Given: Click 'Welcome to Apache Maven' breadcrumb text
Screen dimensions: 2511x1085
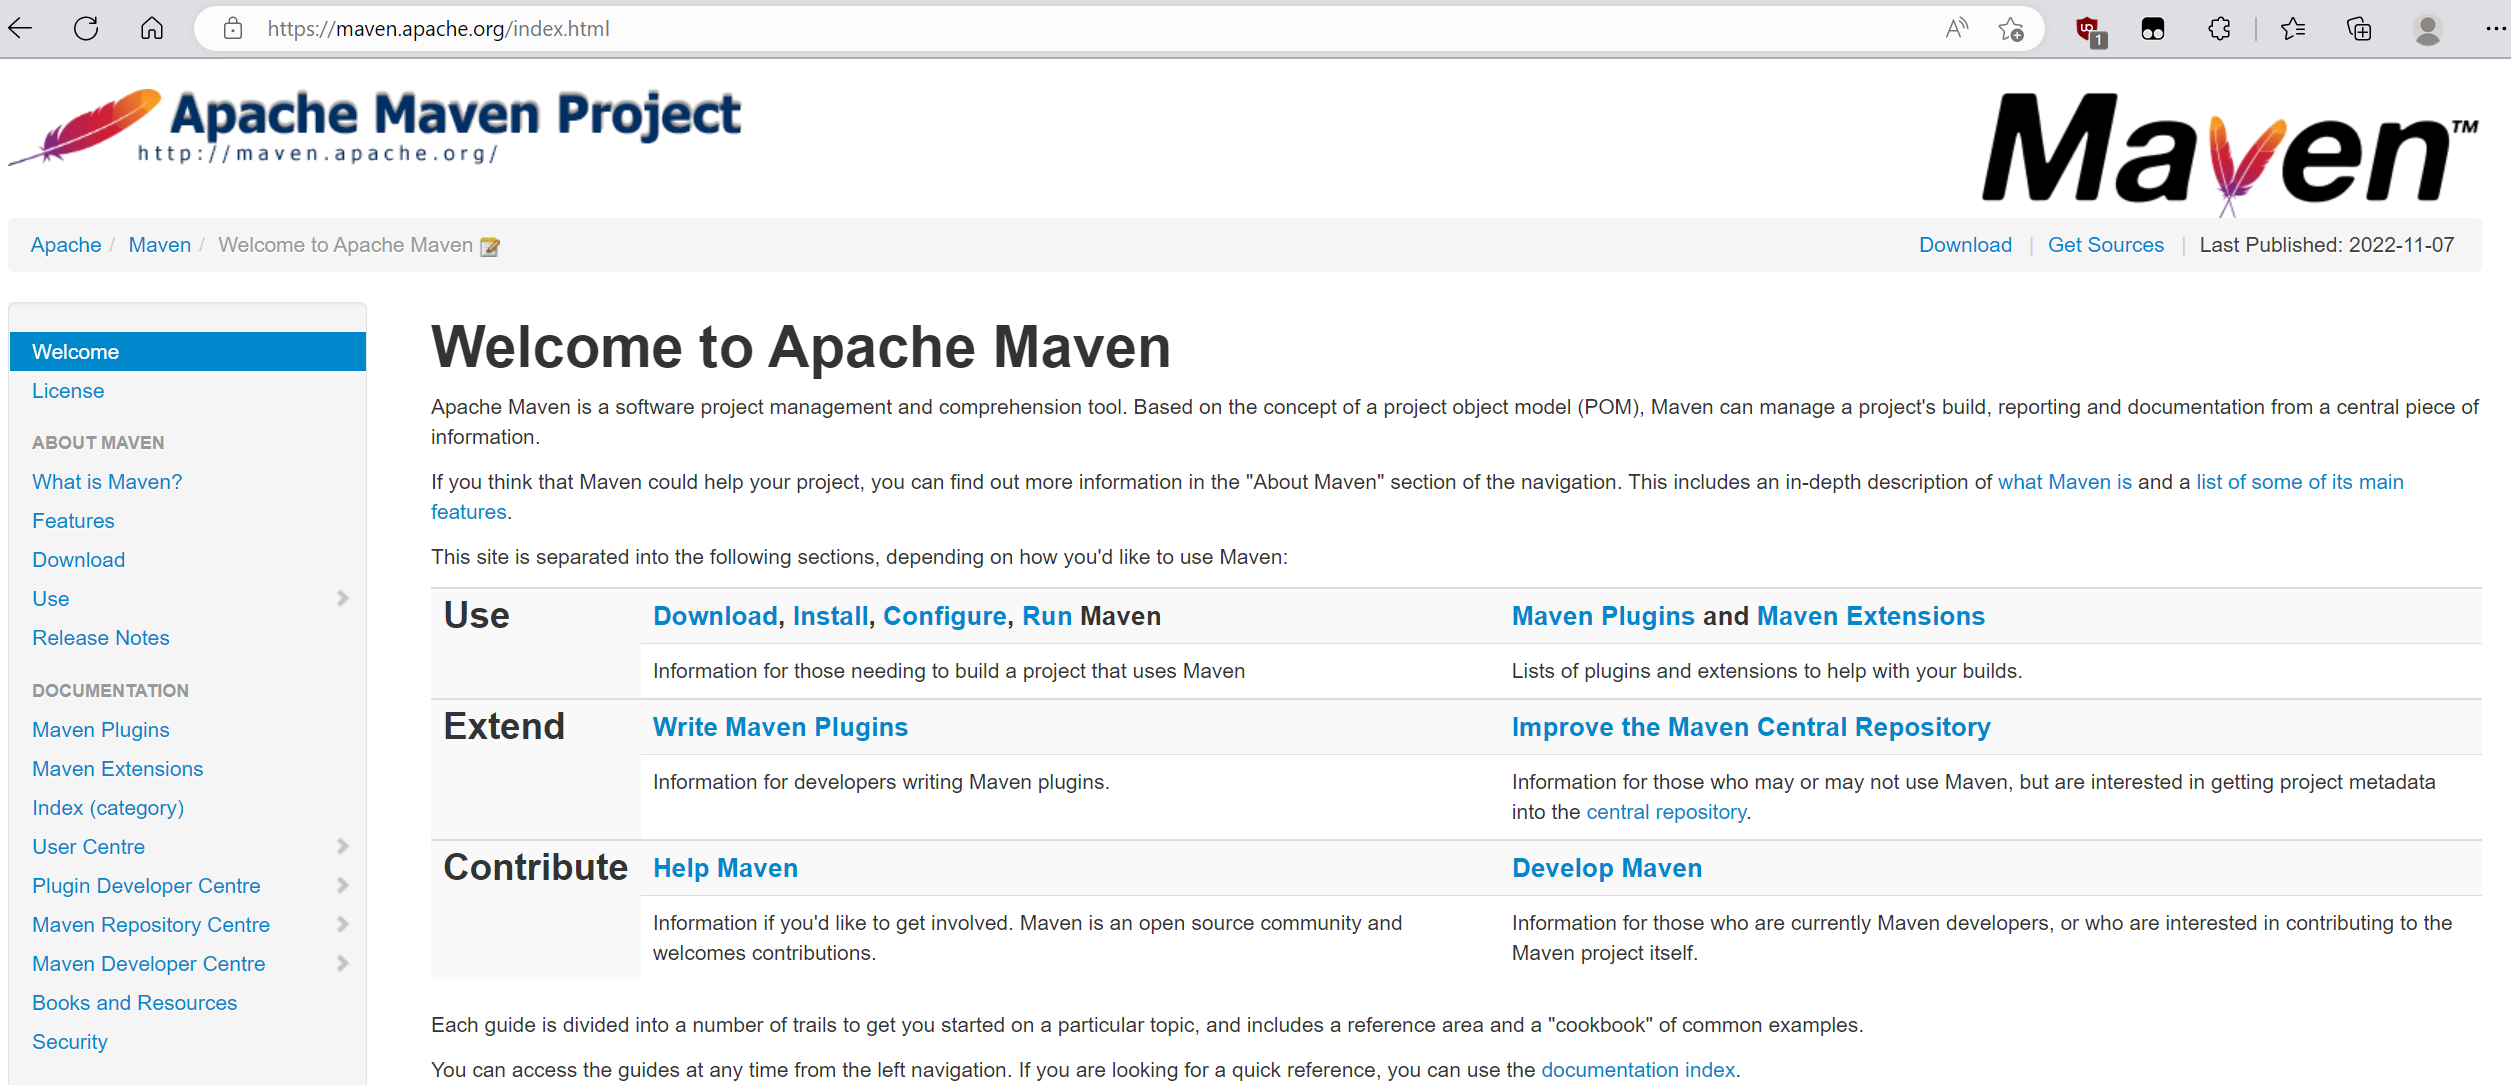Looking at the screenshot, I should pyautogui.click(x=345, y=245).
